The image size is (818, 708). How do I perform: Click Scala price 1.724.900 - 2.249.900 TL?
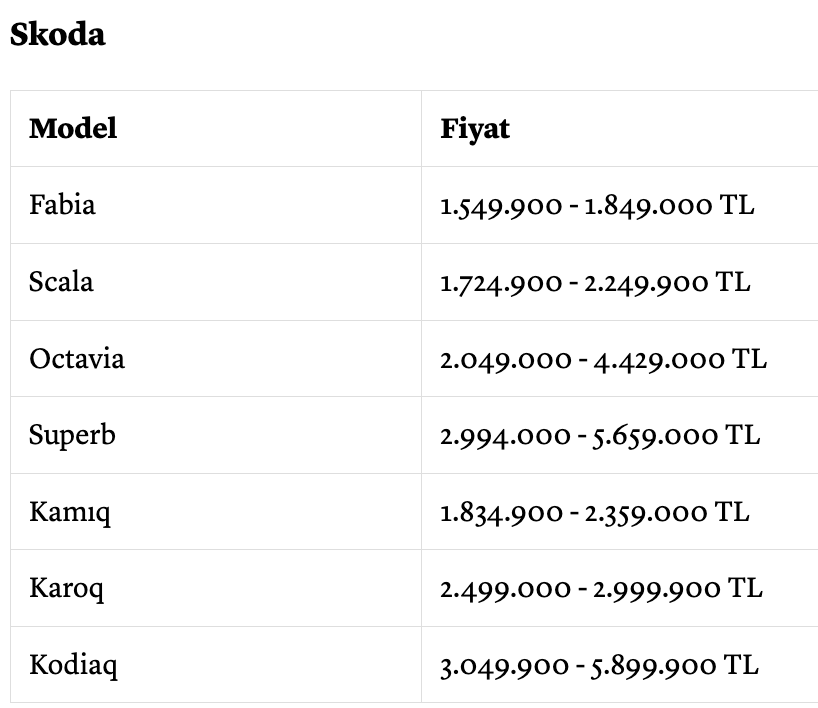tap(595, 283)
